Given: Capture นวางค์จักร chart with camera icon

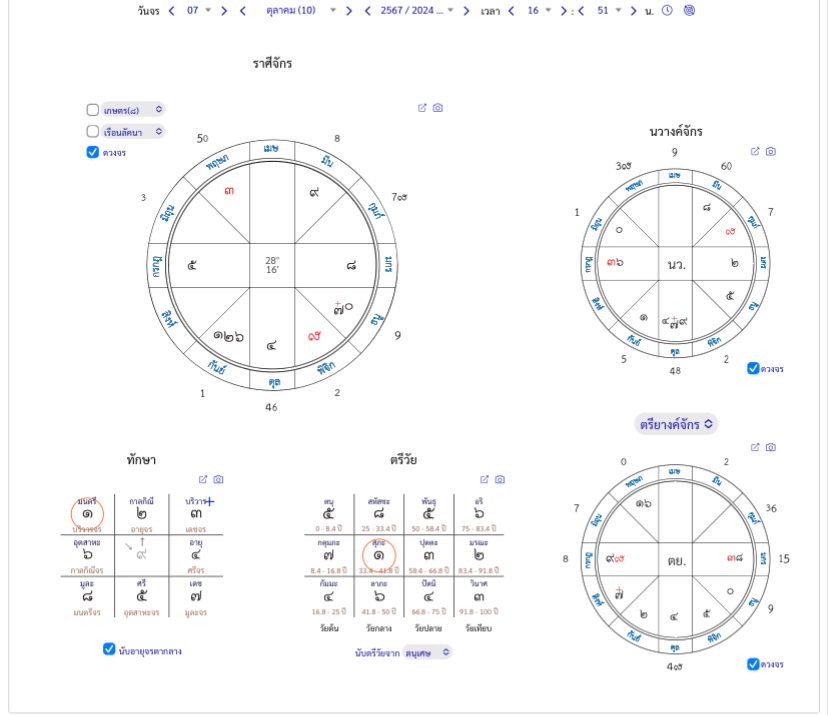Looking at the screenshot, I should (771, 151).
